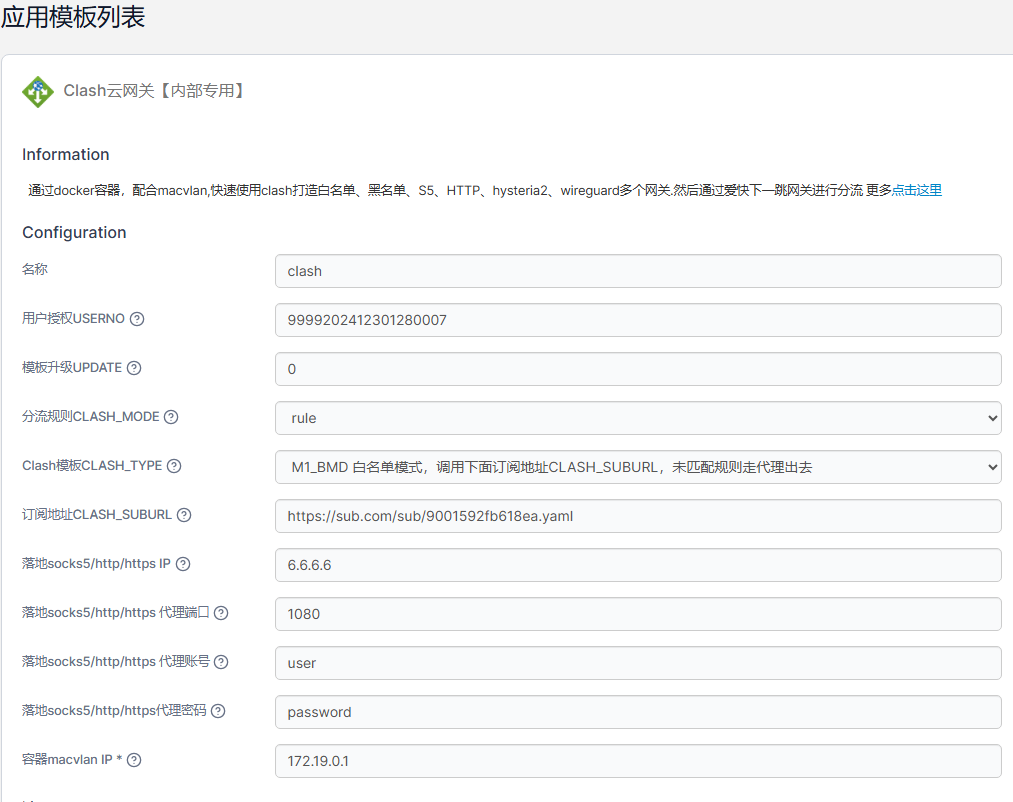Screen dimensions: 1013x802
Task: Click the proxy password input field
Action: point(638,712)
